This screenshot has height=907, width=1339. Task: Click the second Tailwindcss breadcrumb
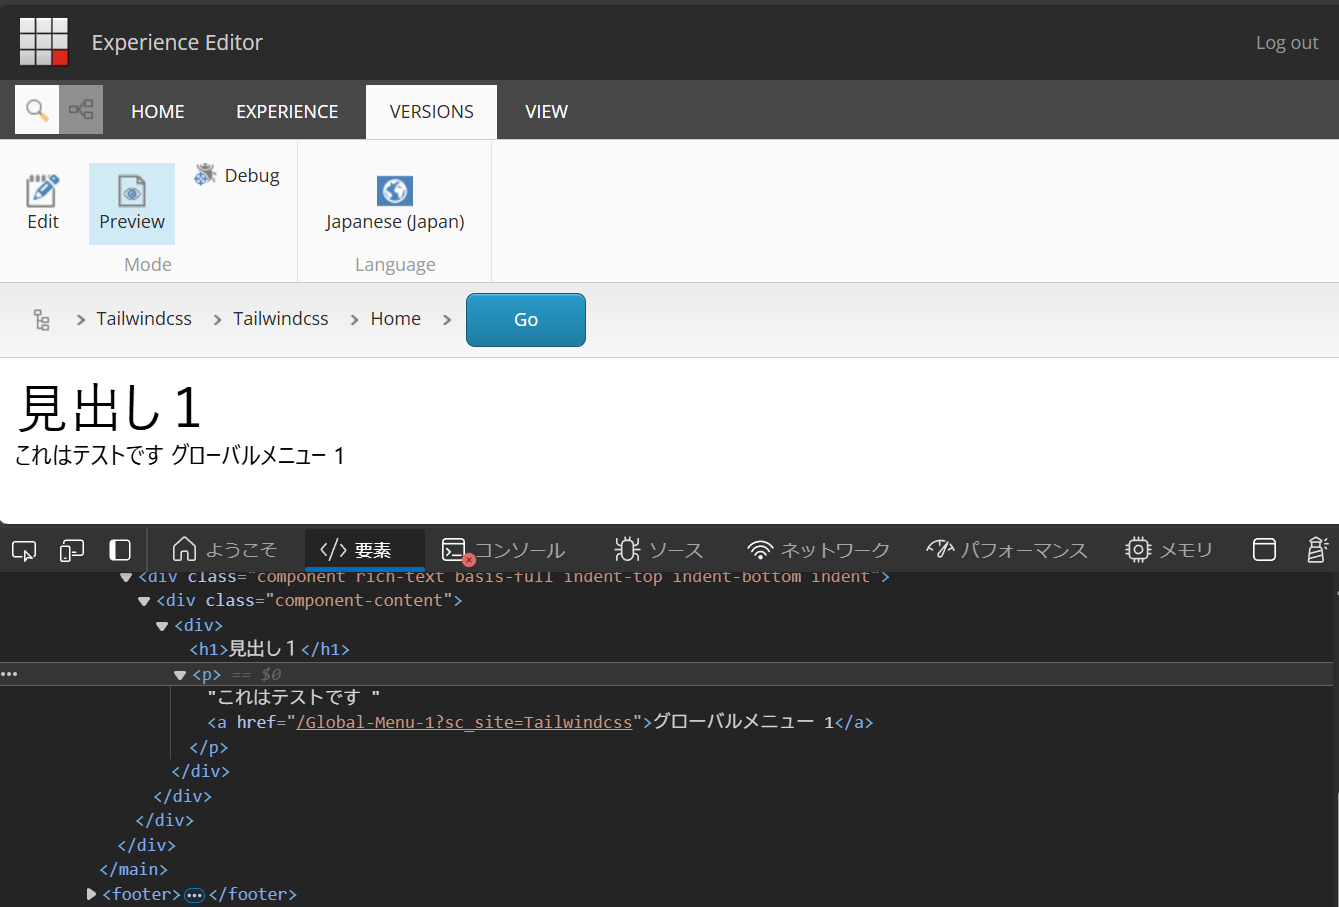coord(281,318)
